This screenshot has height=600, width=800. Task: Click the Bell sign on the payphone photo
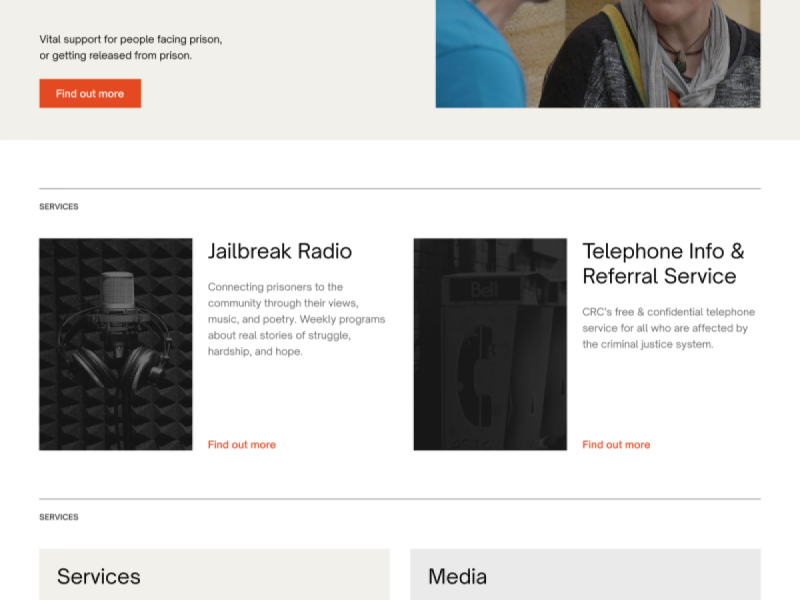point(483,292)
